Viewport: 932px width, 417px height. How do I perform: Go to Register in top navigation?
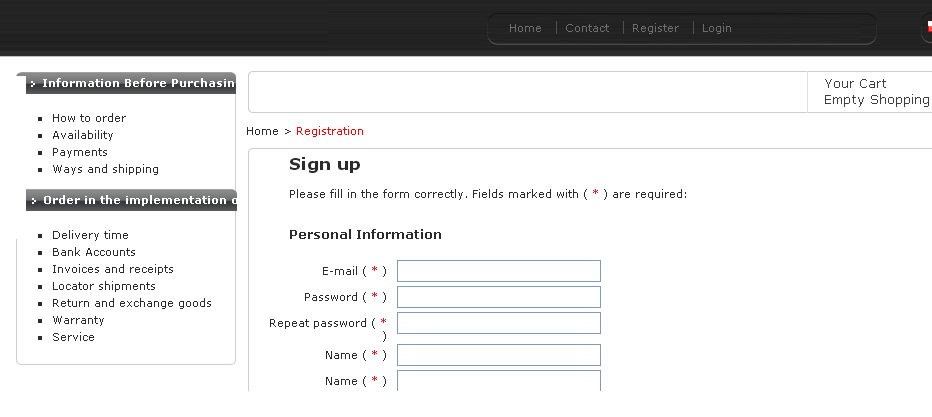pos(655,28)
